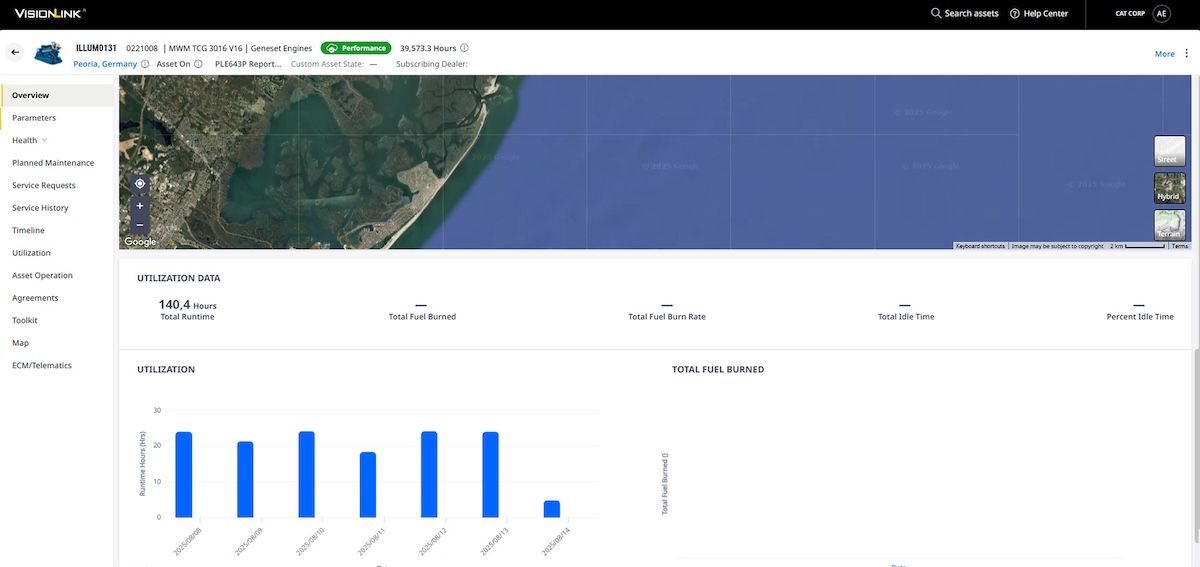Viewport: 1200px width, 567px height.
Task: Expand the Health sidebar section
Action: [44, 140]
